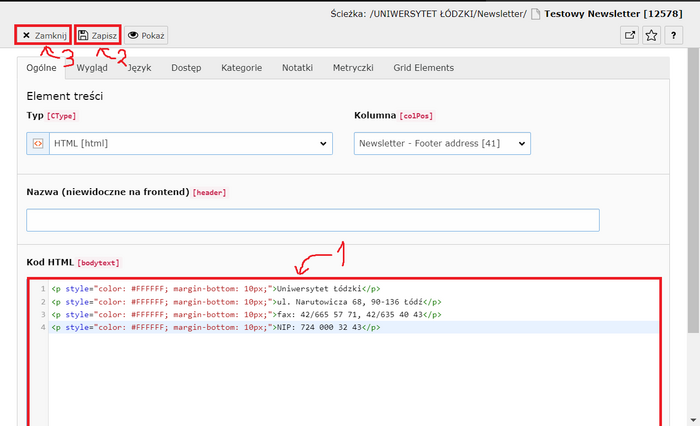Screen dimensions: 700x426
Task: Bookmark this record with the star icon
Action: (652, 35)
